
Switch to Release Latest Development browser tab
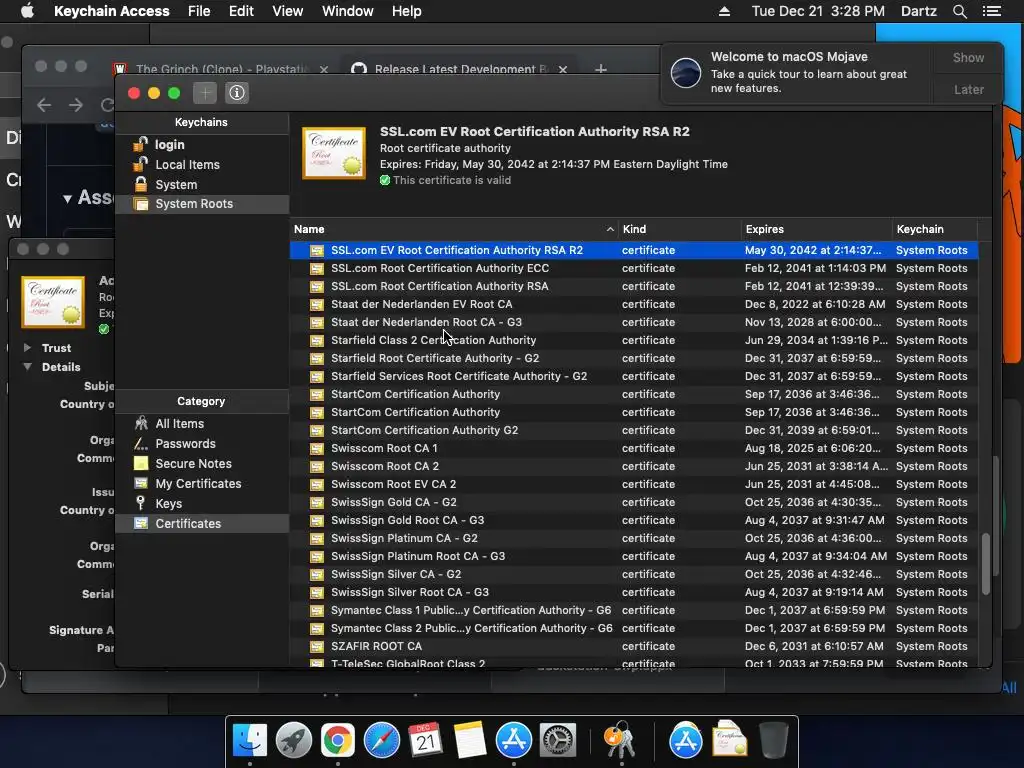click(x=460, y=69)
